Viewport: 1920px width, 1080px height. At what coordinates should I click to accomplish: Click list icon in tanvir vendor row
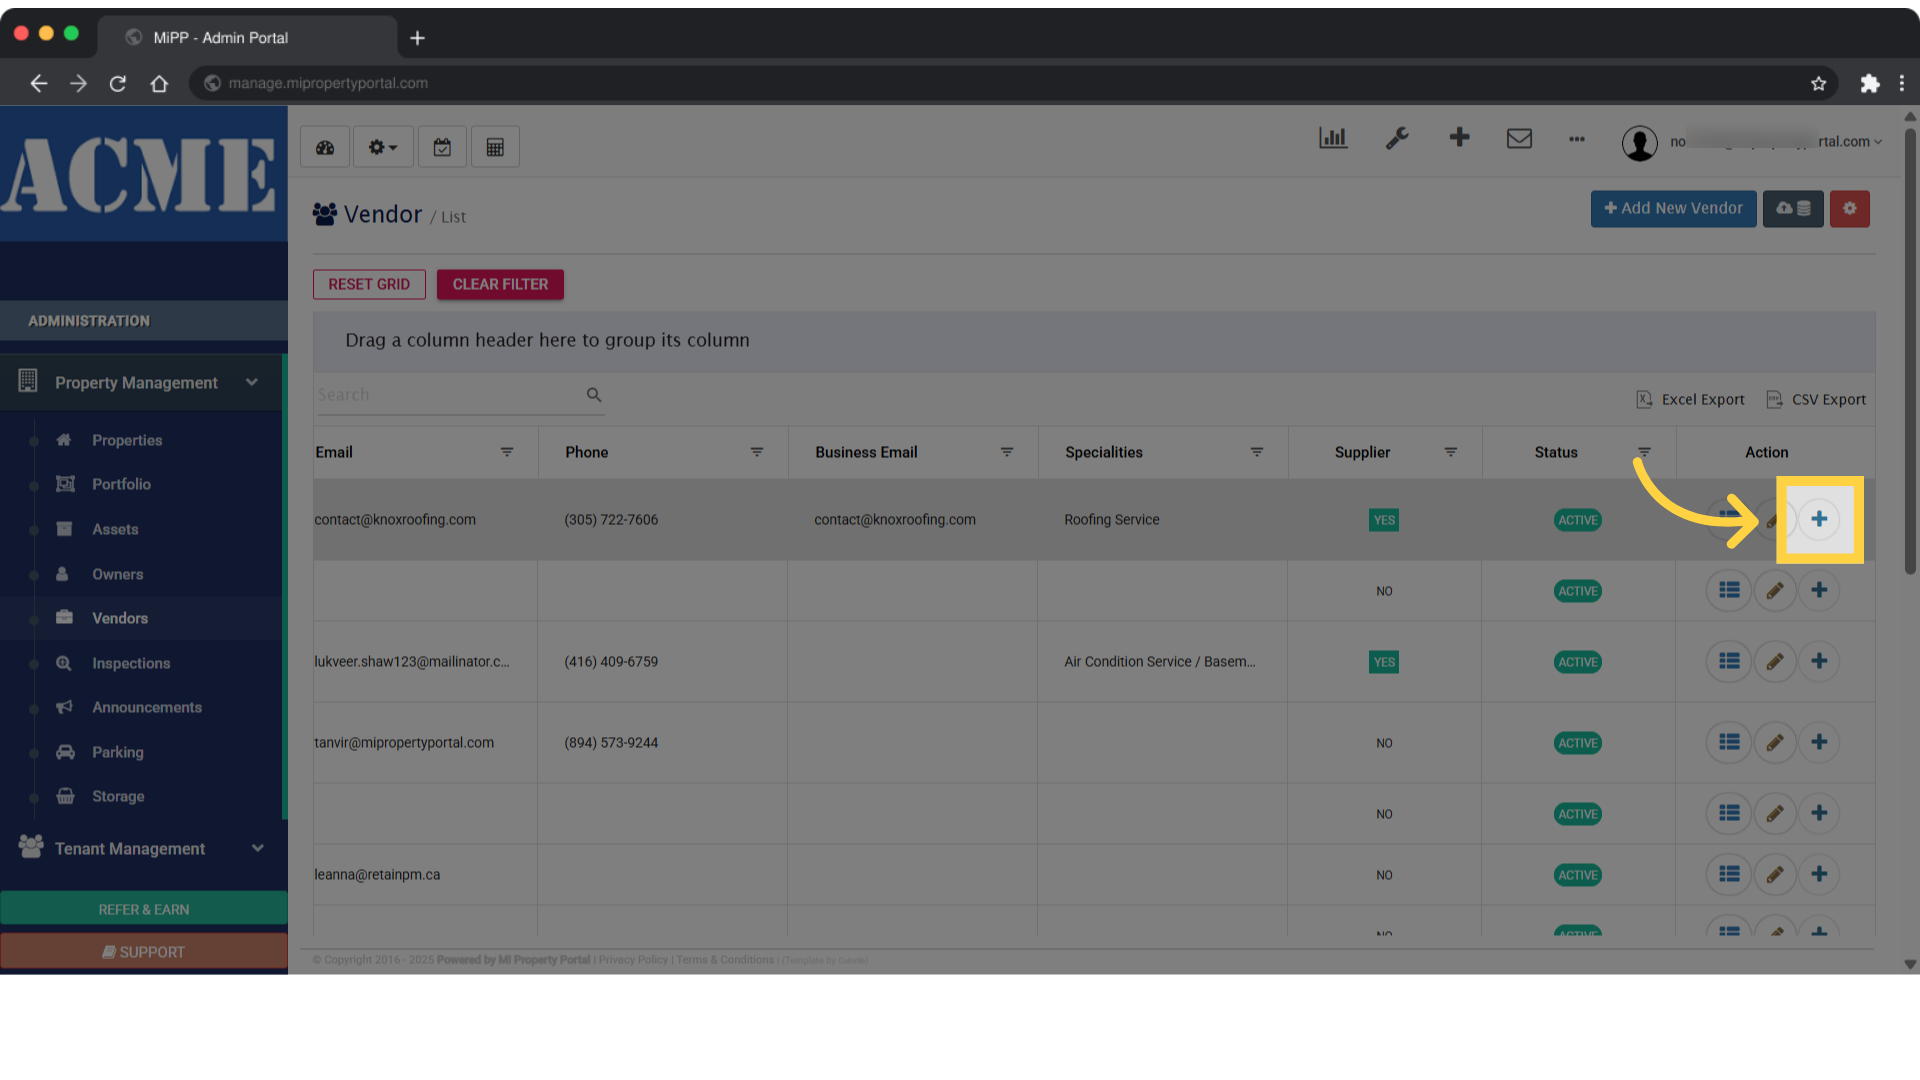click(x=1729, y=742)
